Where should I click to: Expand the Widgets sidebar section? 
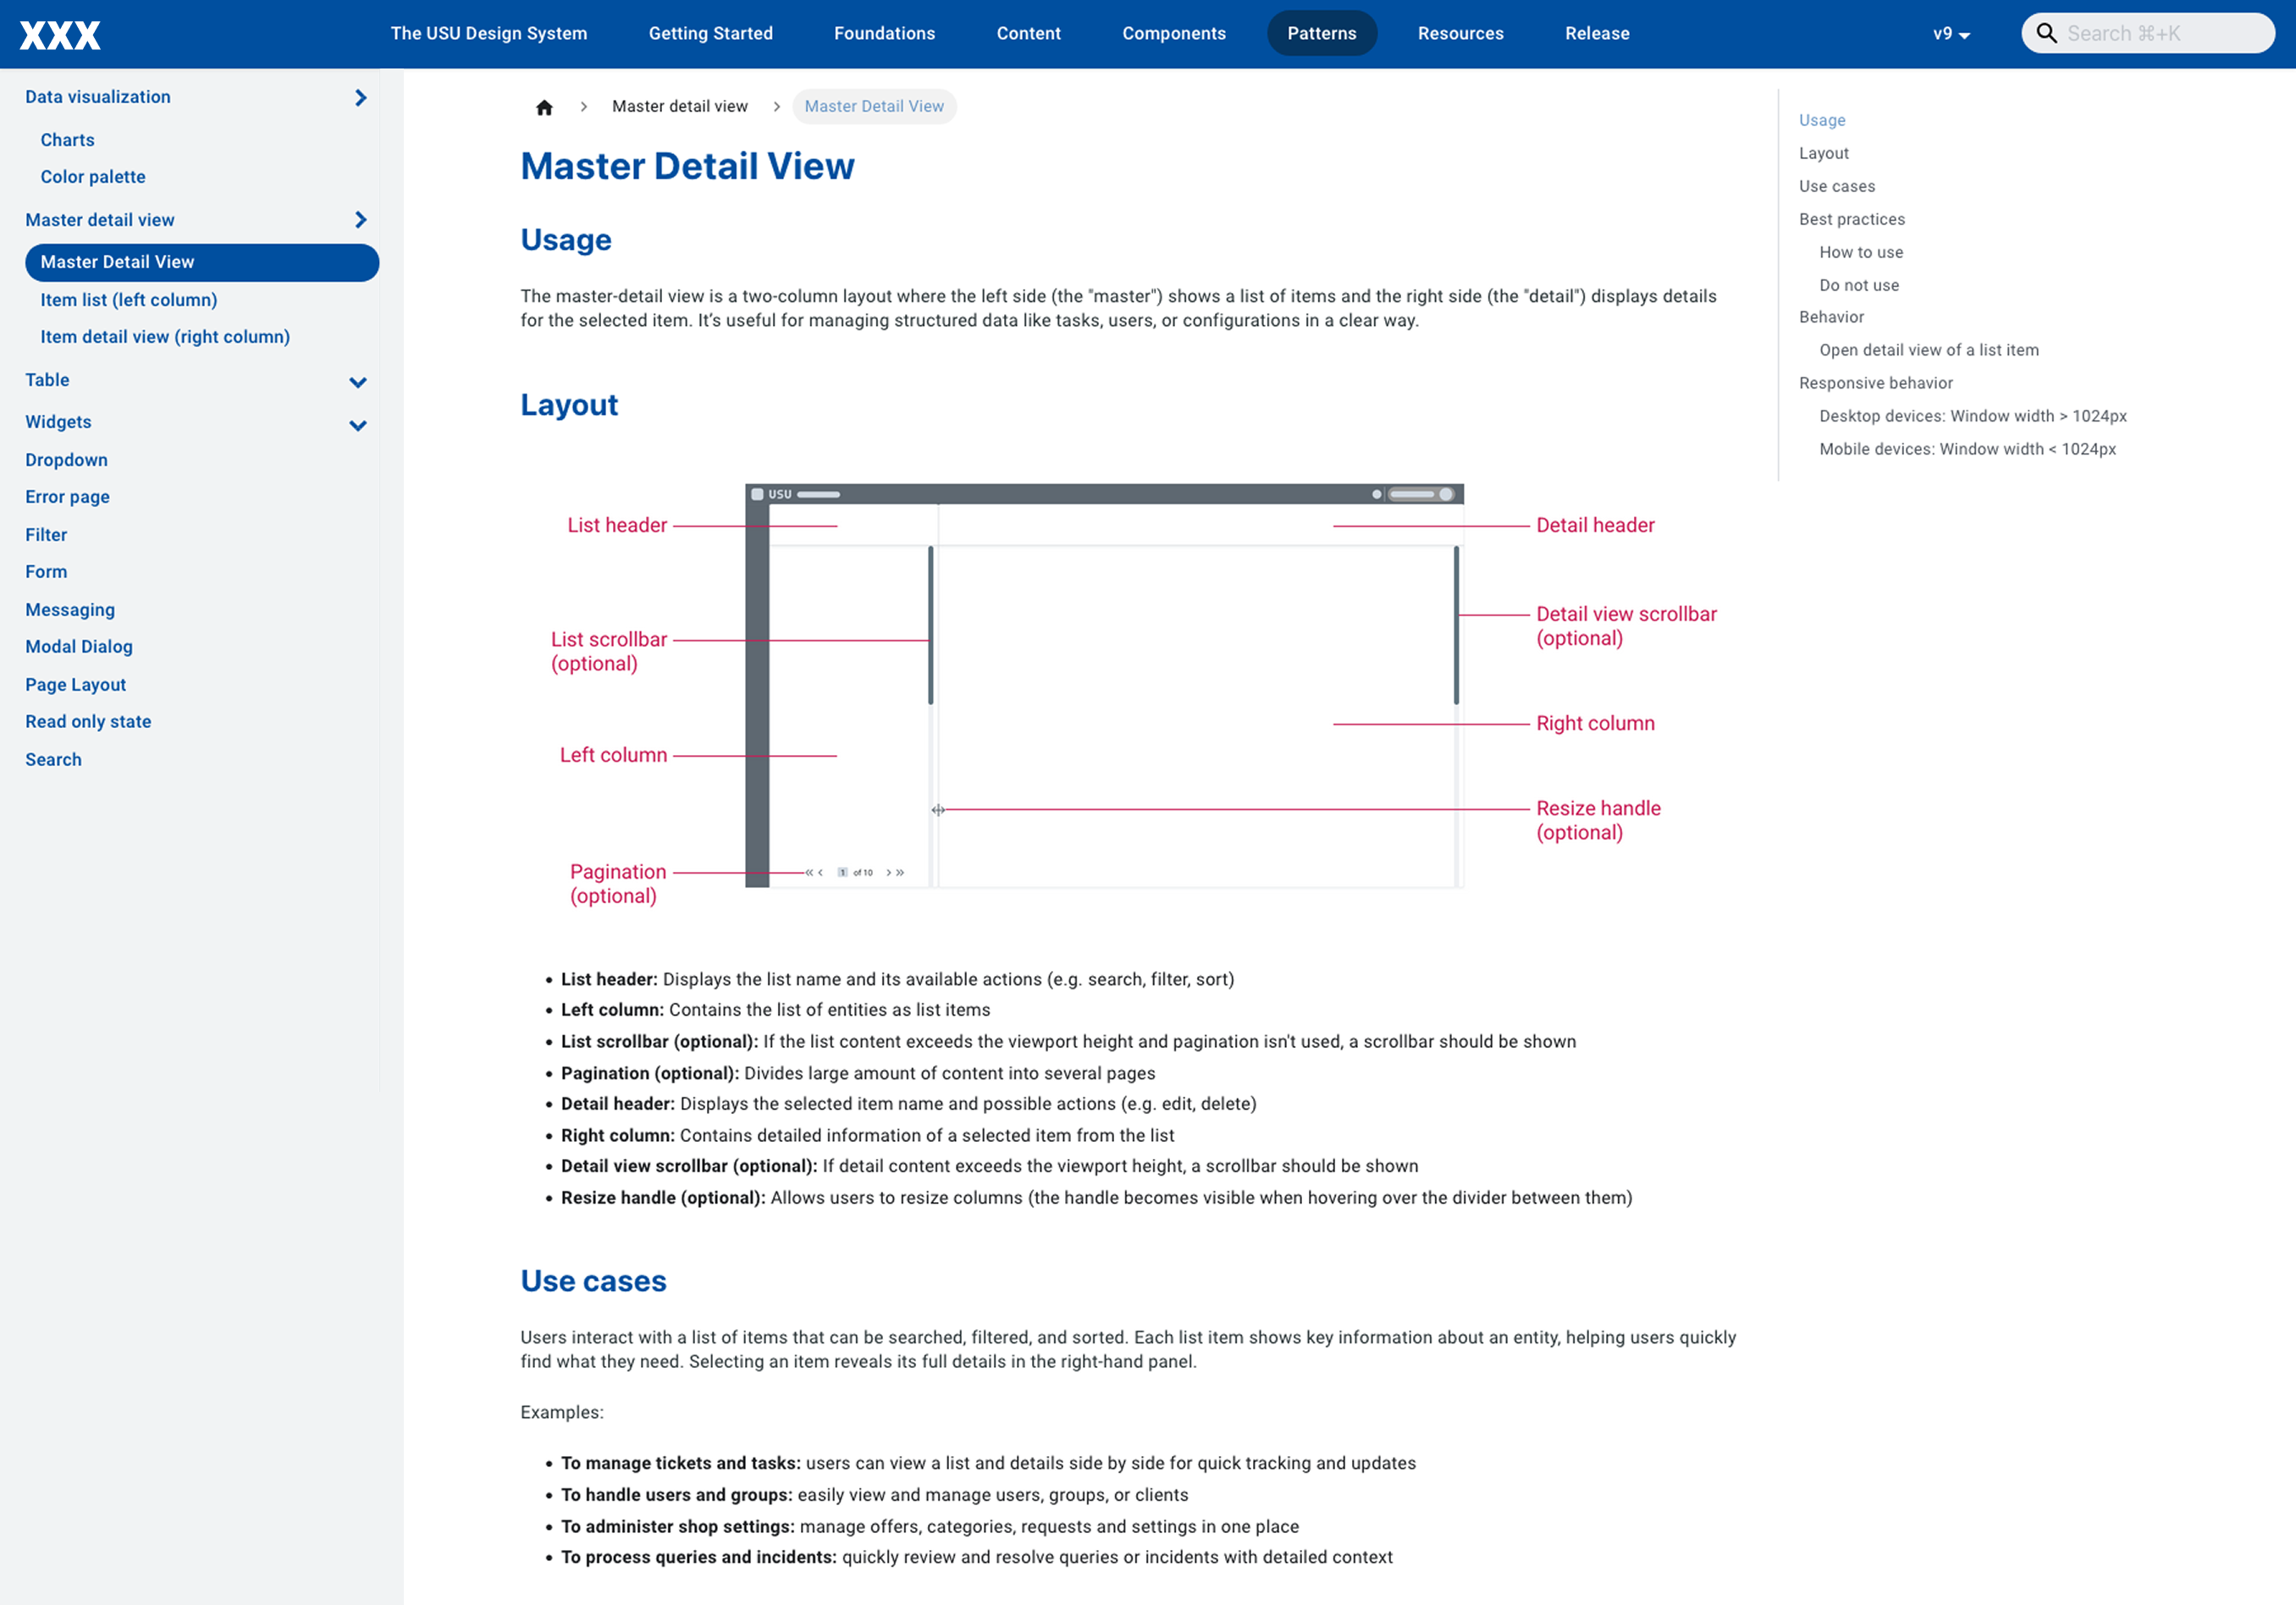tap(358, 425)
